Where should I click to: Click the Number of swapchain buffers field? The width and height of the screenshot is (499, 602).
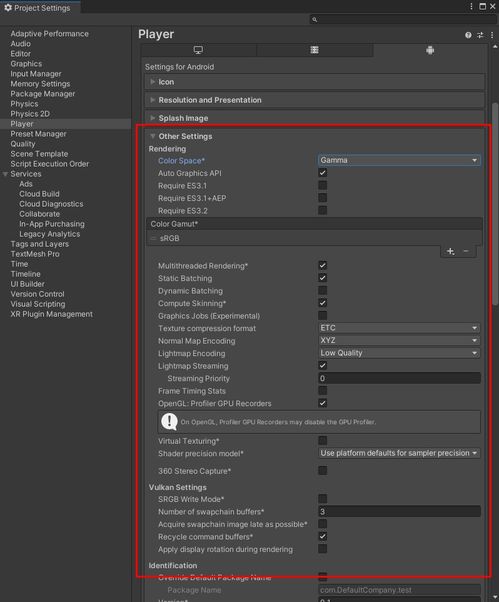pos(399,511)
